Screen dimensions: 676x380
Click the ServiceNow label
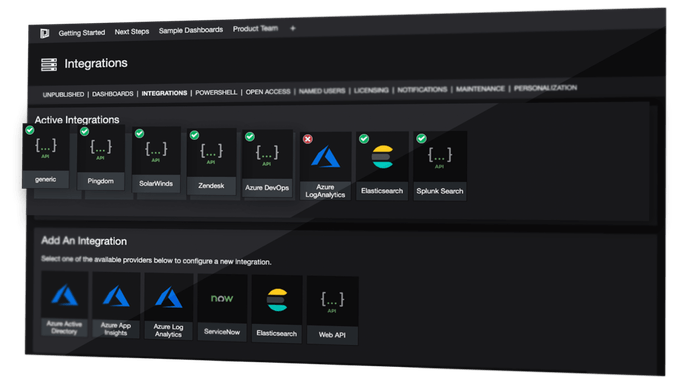click(x=222, y=332)
